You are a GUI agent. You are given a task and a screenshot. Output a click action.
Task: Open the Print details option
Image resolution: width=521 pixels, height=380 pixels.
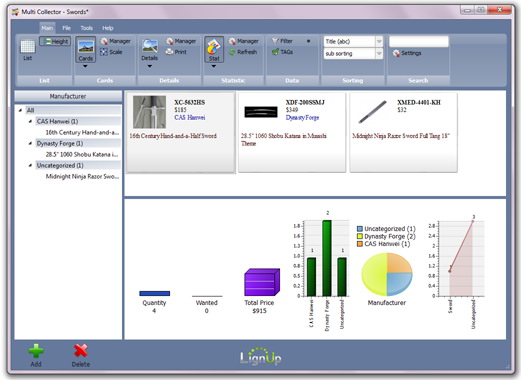[170, 52]
